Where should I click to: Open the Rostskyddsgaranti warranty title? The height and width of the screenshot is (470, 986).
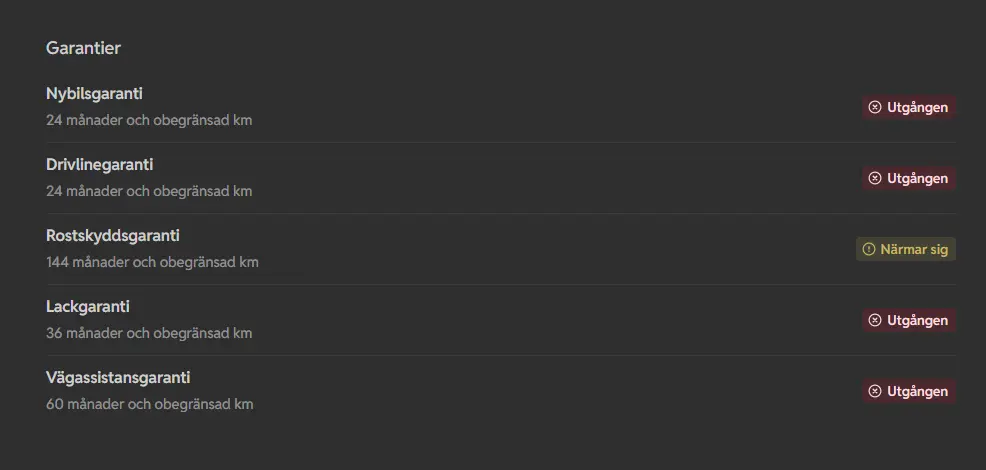113,236
